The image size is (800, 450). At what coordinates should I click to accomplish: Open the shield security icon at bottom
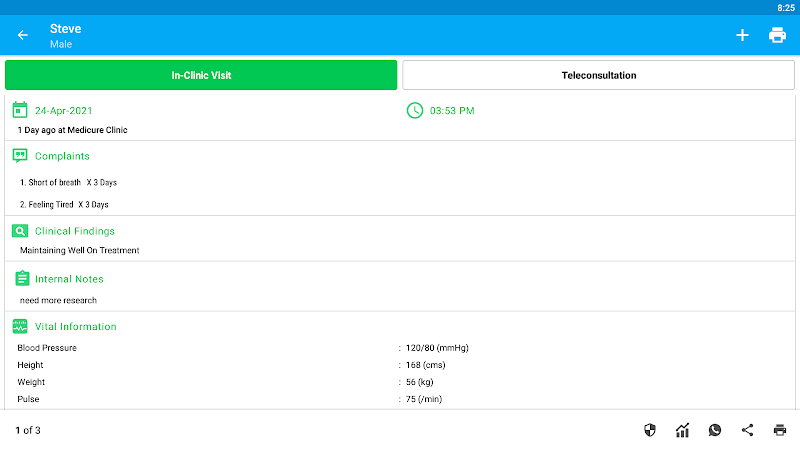click(x=650, y=430)
